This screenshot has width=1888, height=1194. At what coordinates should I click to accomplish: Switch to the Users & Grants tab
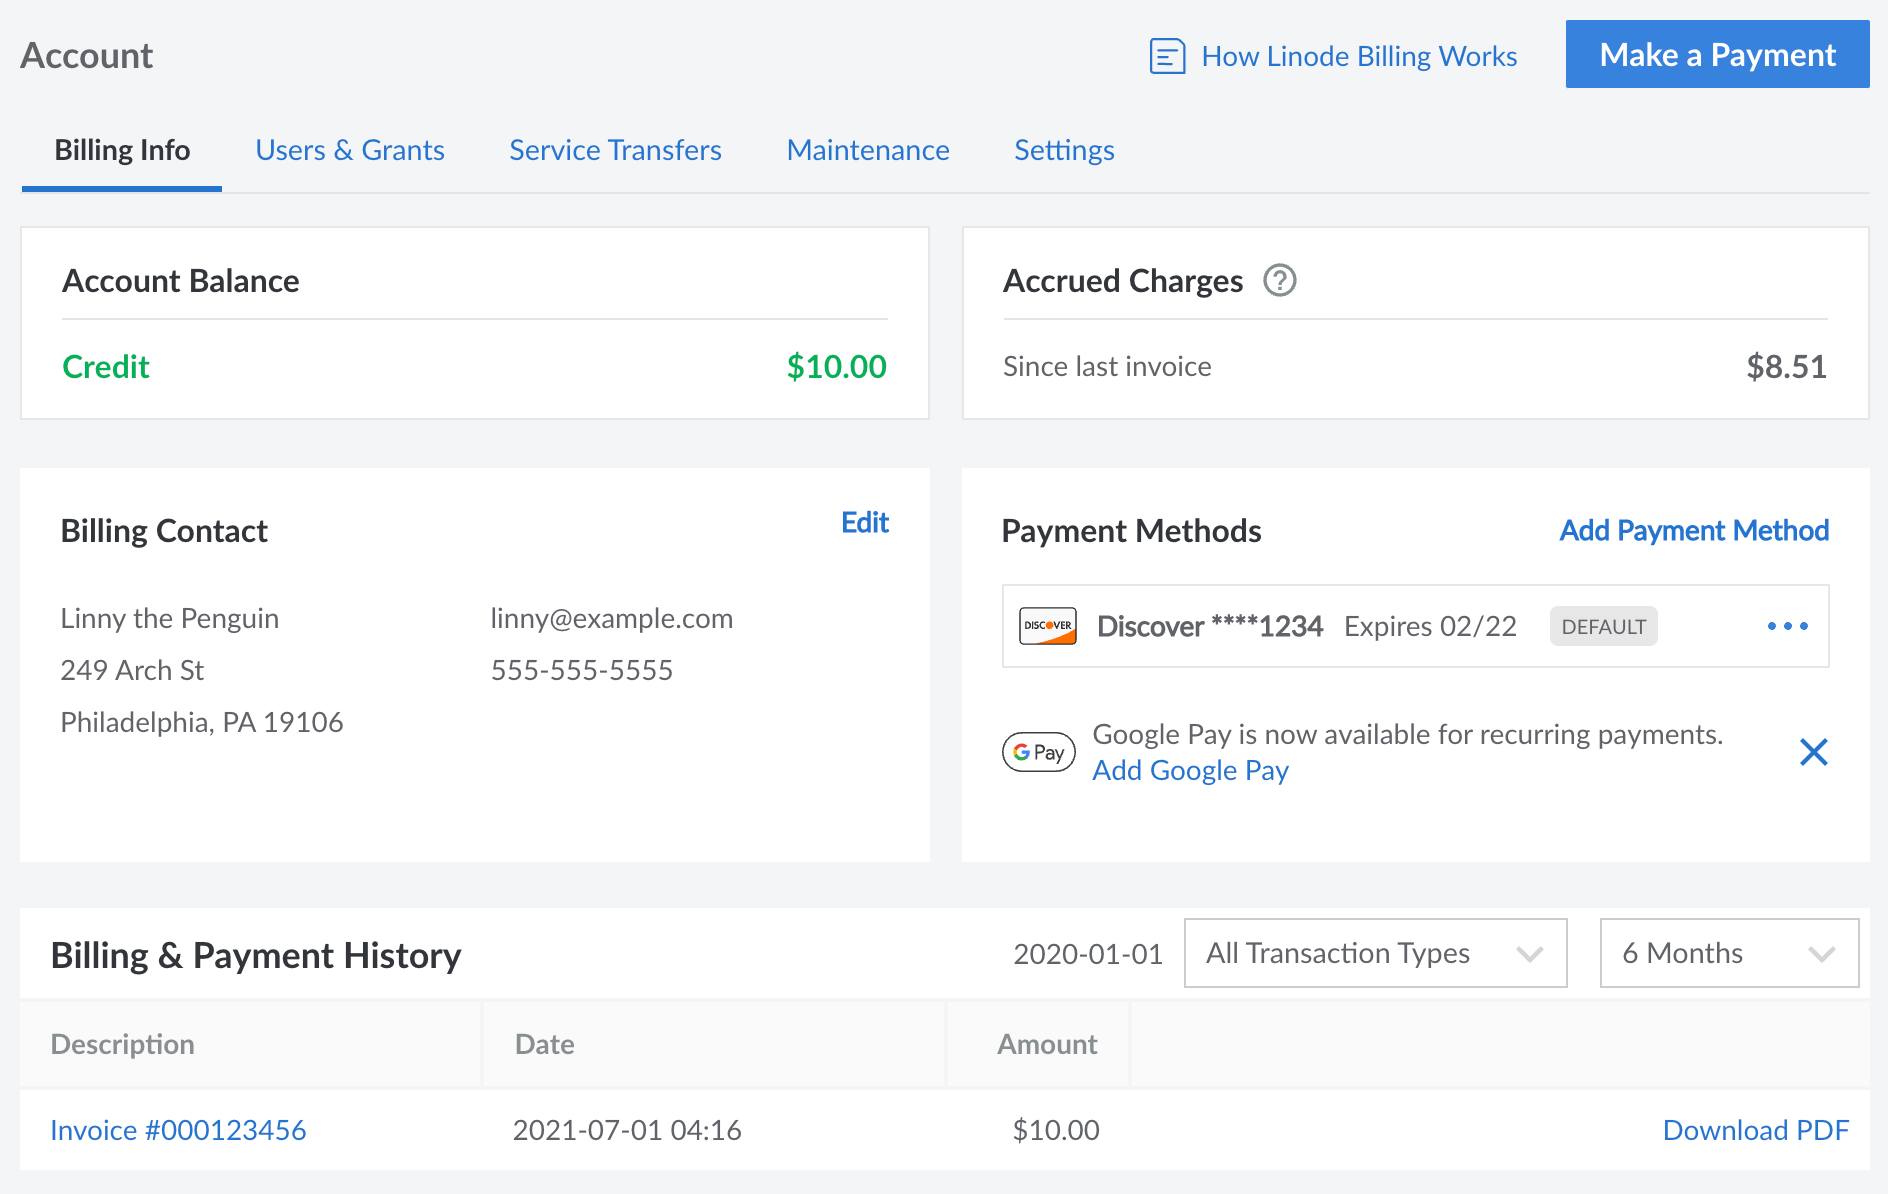[x=350, y=150]
